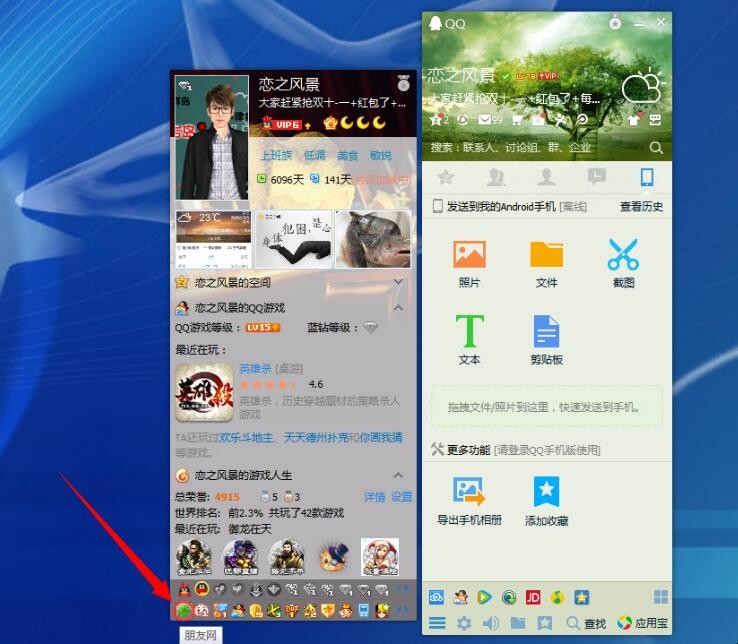Screen dimensions: 738x644
Task: Click the 查看历史 link
Action: [x=641, y=207]
